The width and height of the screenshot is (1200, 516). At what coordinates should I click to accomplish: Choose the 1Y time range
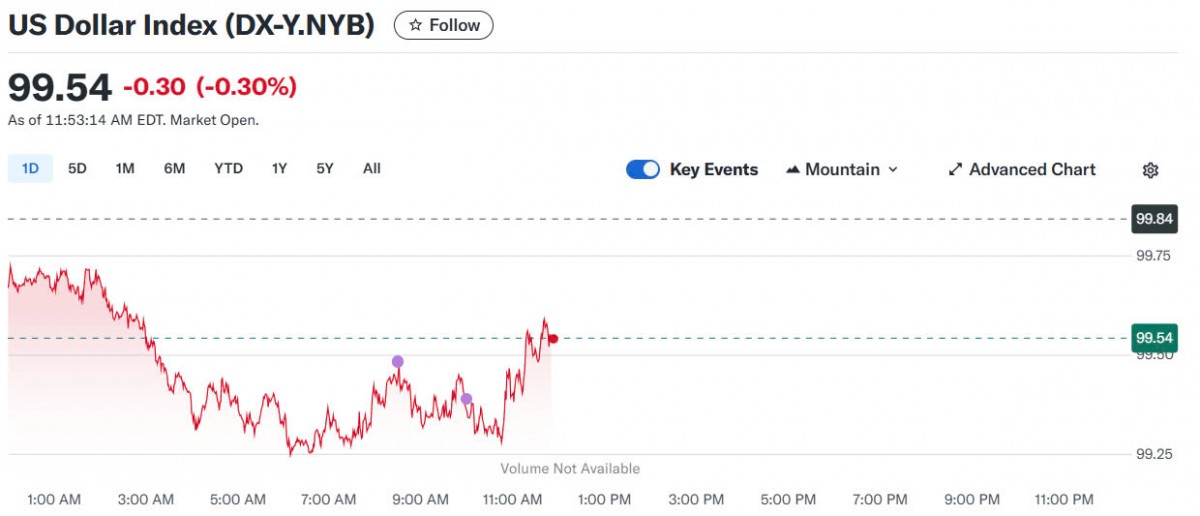point(279,168)
